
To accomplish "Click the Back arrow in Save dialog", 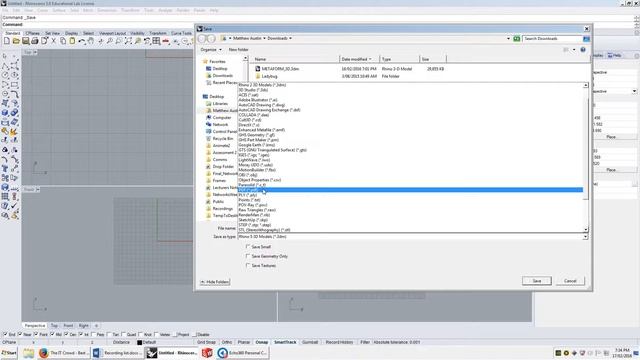I will pyautogui.click(x=202, y=38).
